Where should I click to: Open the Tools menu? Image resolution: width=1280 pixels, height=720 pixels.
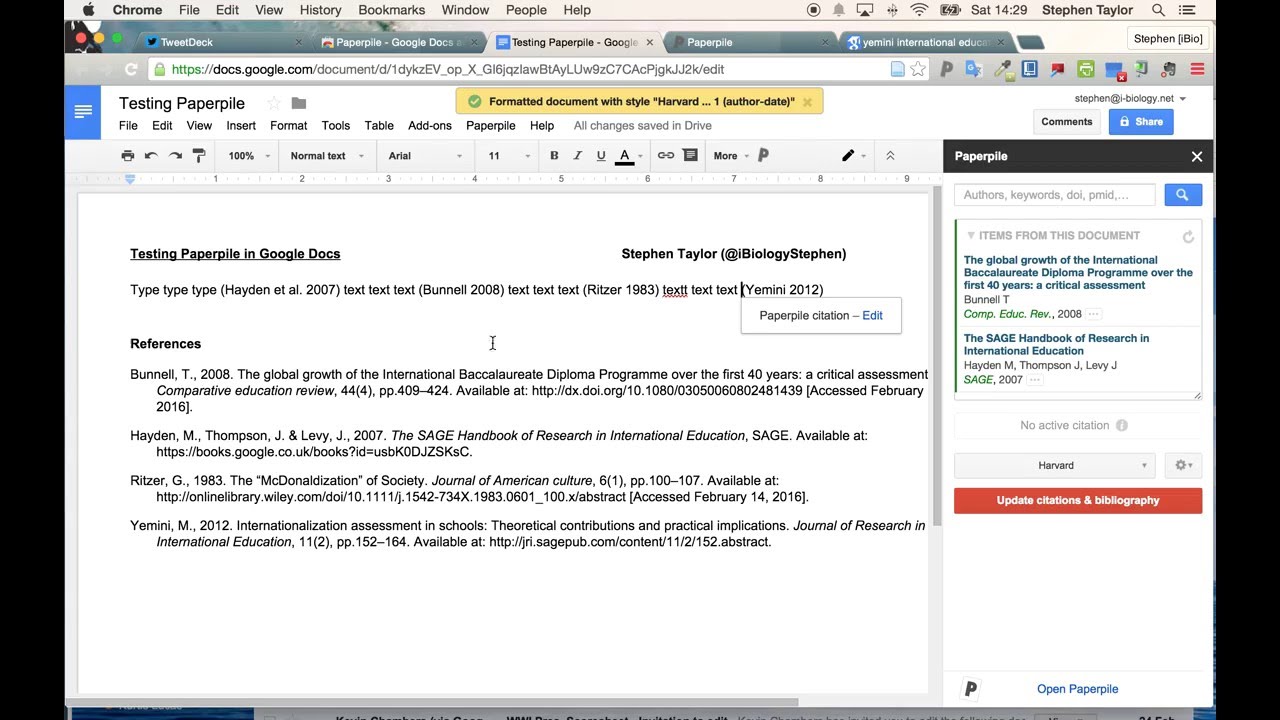pos(336,126)
